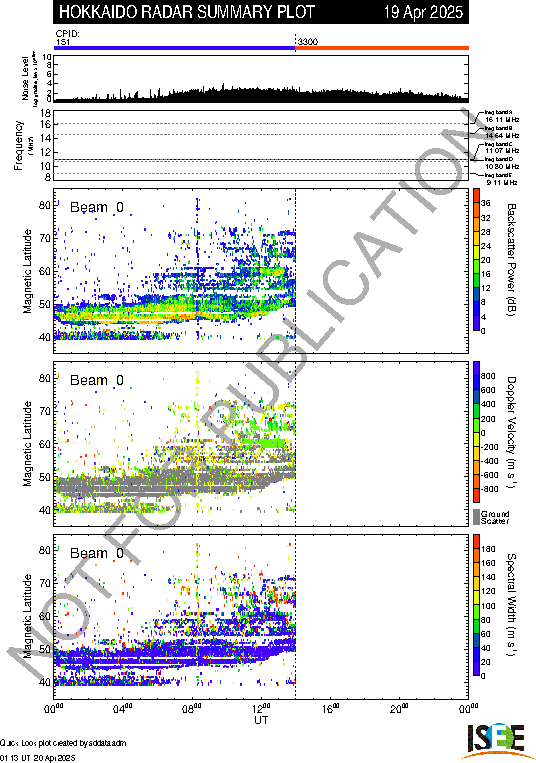This screenshot has height=763, width=536.
Task: Click the 14.64 MHz frequency band label
Action: [502, 135]
